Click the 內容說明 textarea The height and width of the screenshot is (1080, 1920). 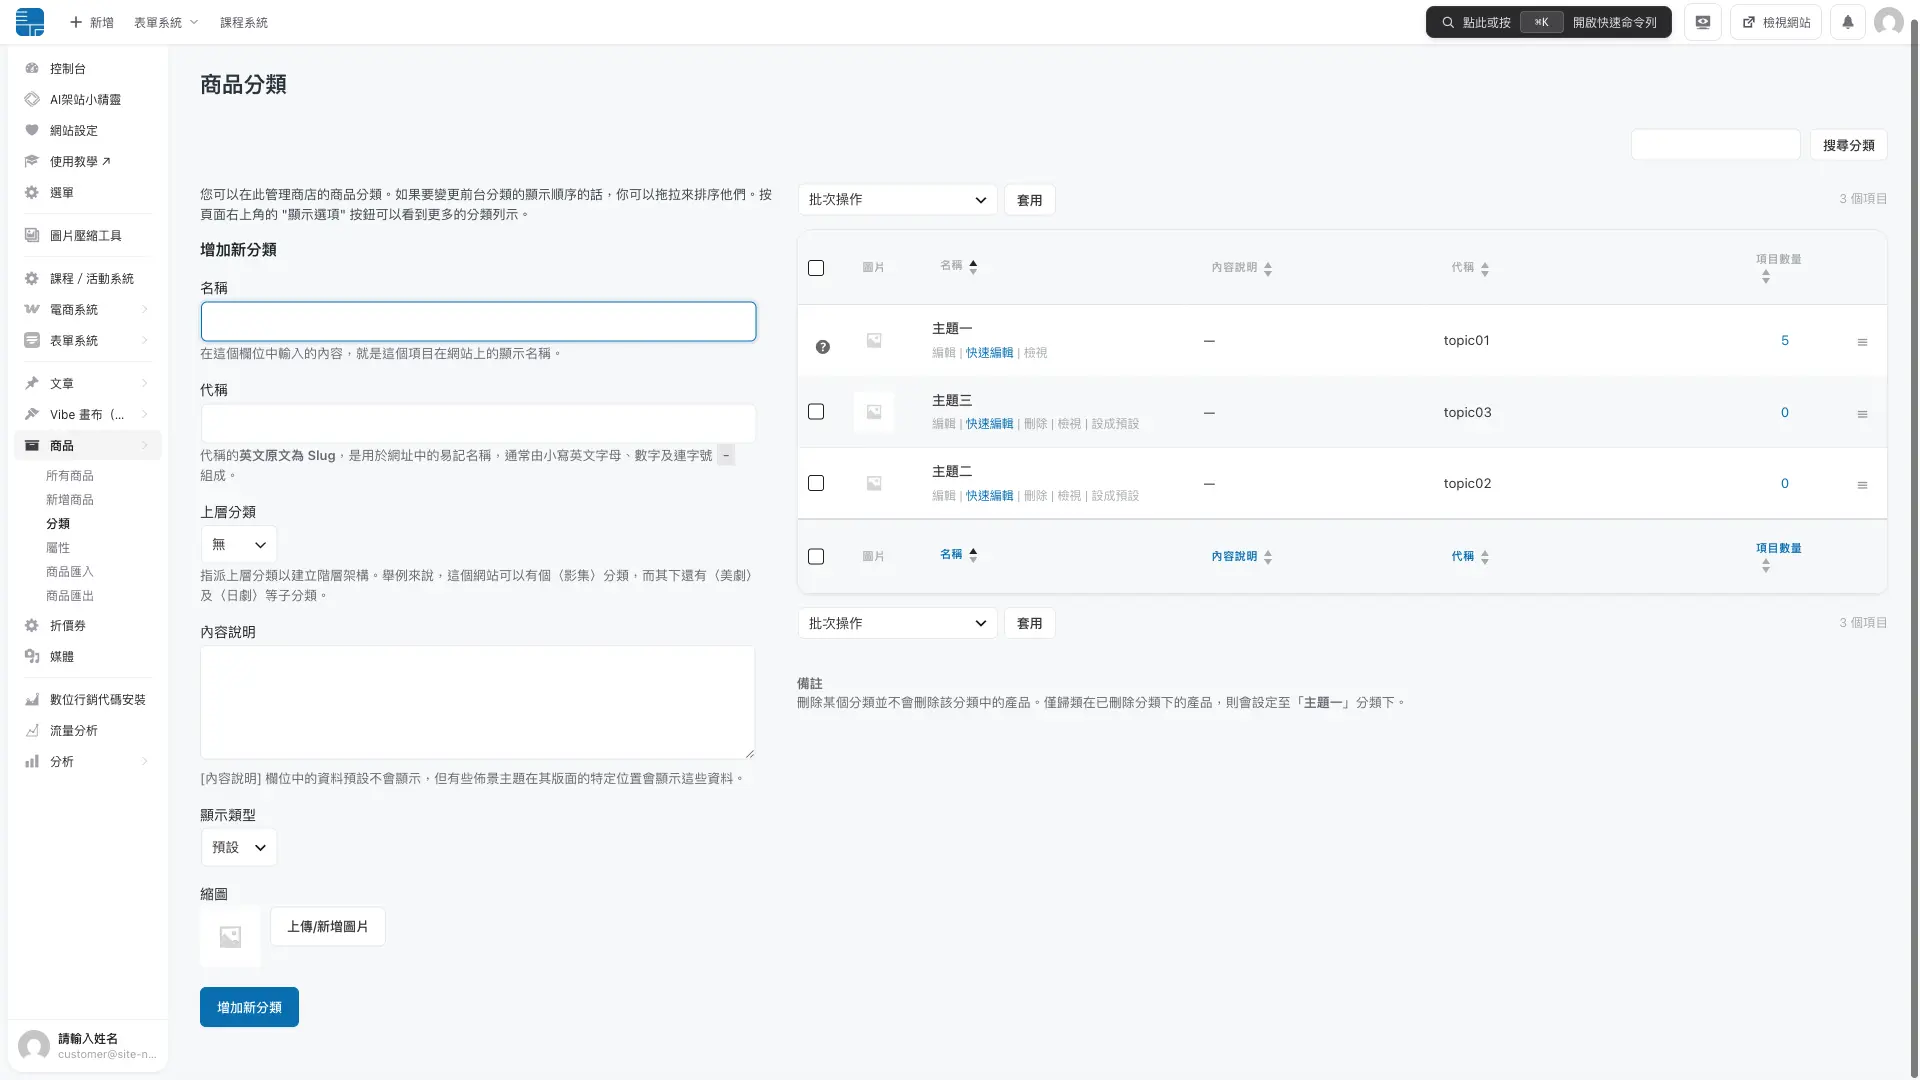pyautogui.click(x=478, y=702)
